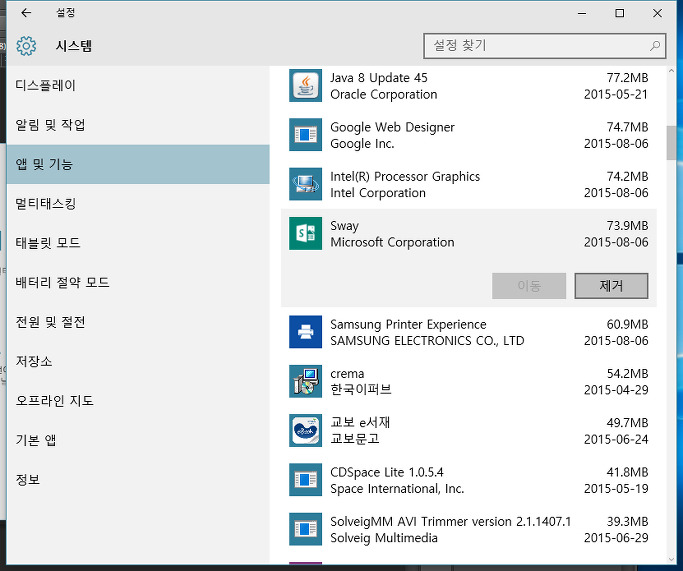Viewport: 683px width, 571px height.
Task: Click the crema app icon
Action: (305, 381)
